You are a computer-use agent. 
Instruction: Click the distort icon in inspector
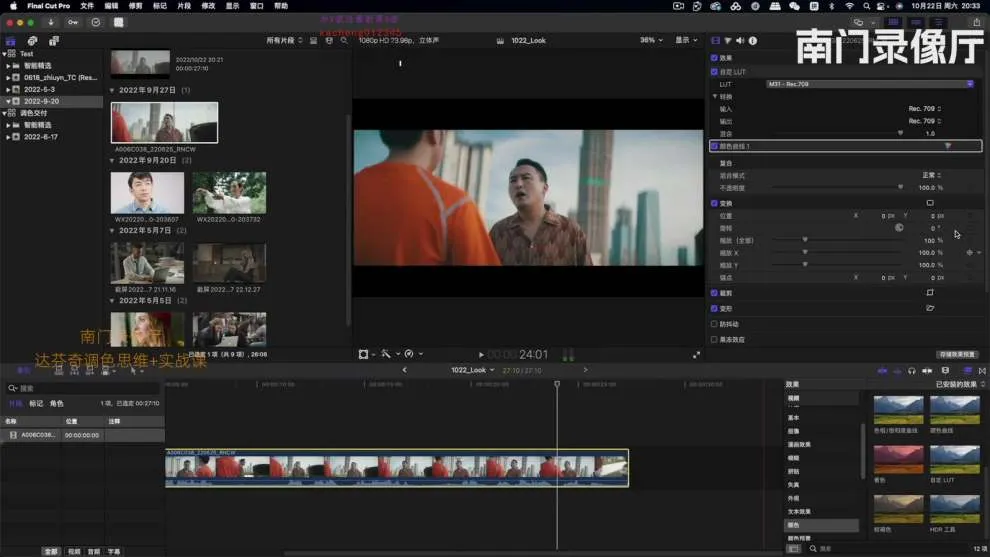tap(929, 308)
